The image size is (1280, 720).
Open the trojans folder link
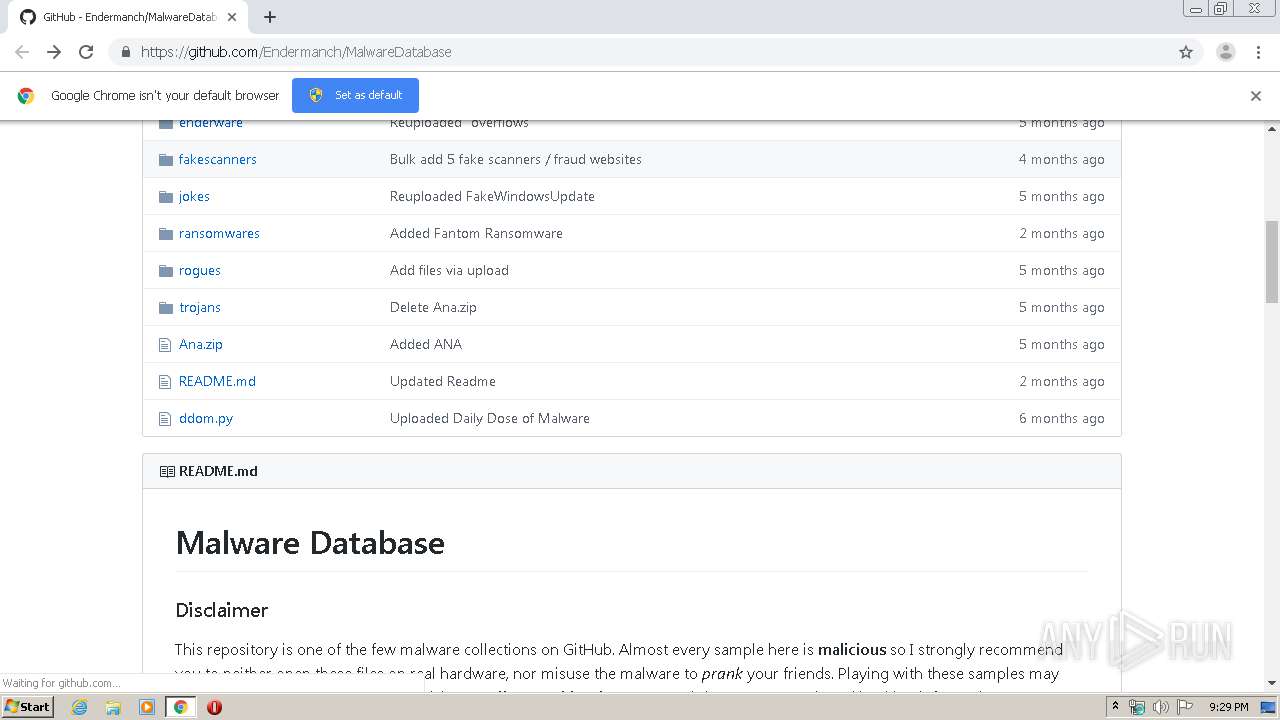pyautogui.click(x=200, y=307)
